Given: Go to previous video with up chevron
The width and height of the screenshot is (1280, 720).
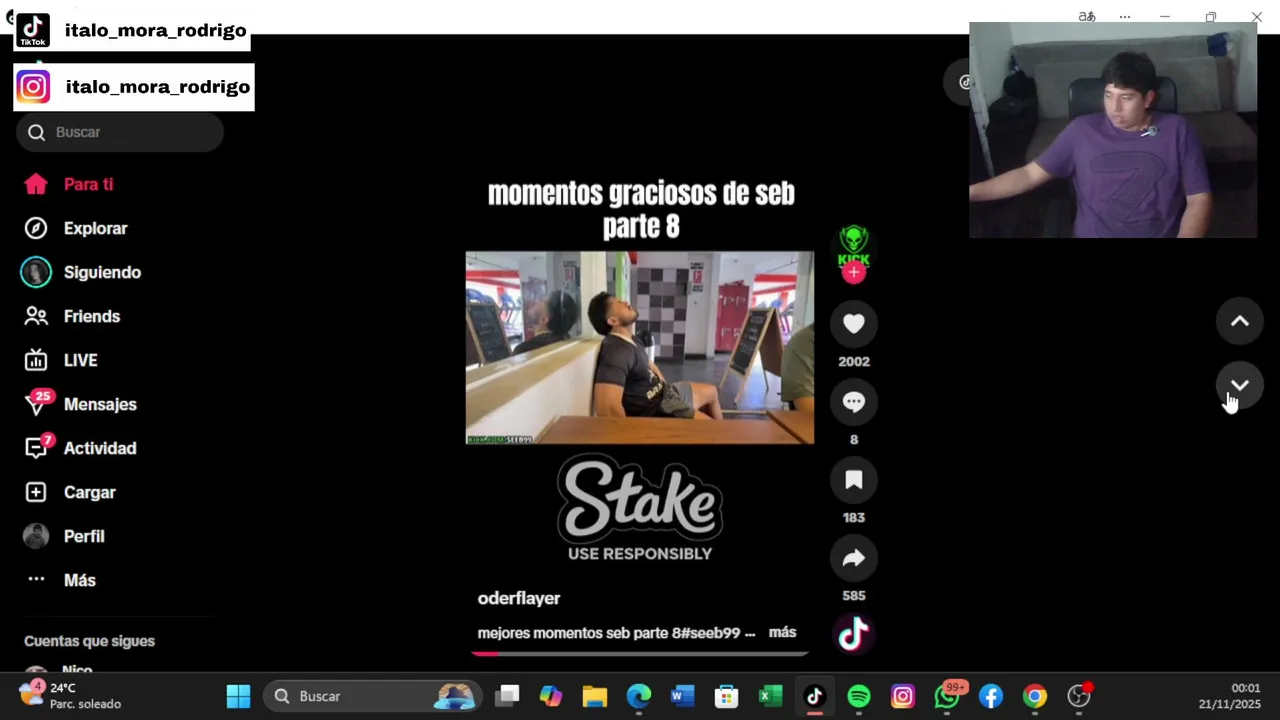Looking at the screenshot, I should click(1240, 321).
